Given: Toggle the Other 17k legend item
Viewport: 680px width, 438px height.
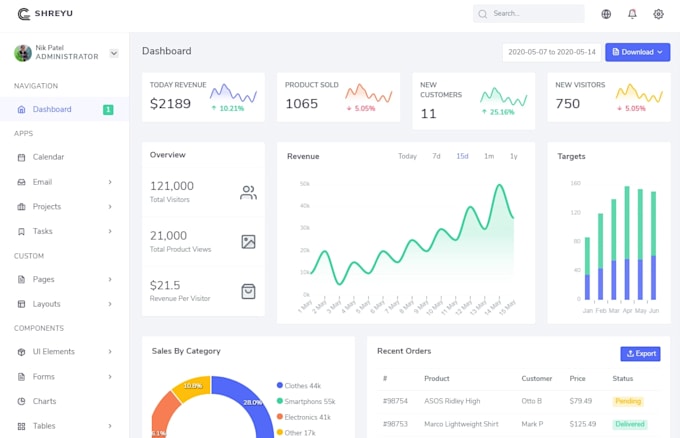Looking at the screenshot, I should click(296, 433).
